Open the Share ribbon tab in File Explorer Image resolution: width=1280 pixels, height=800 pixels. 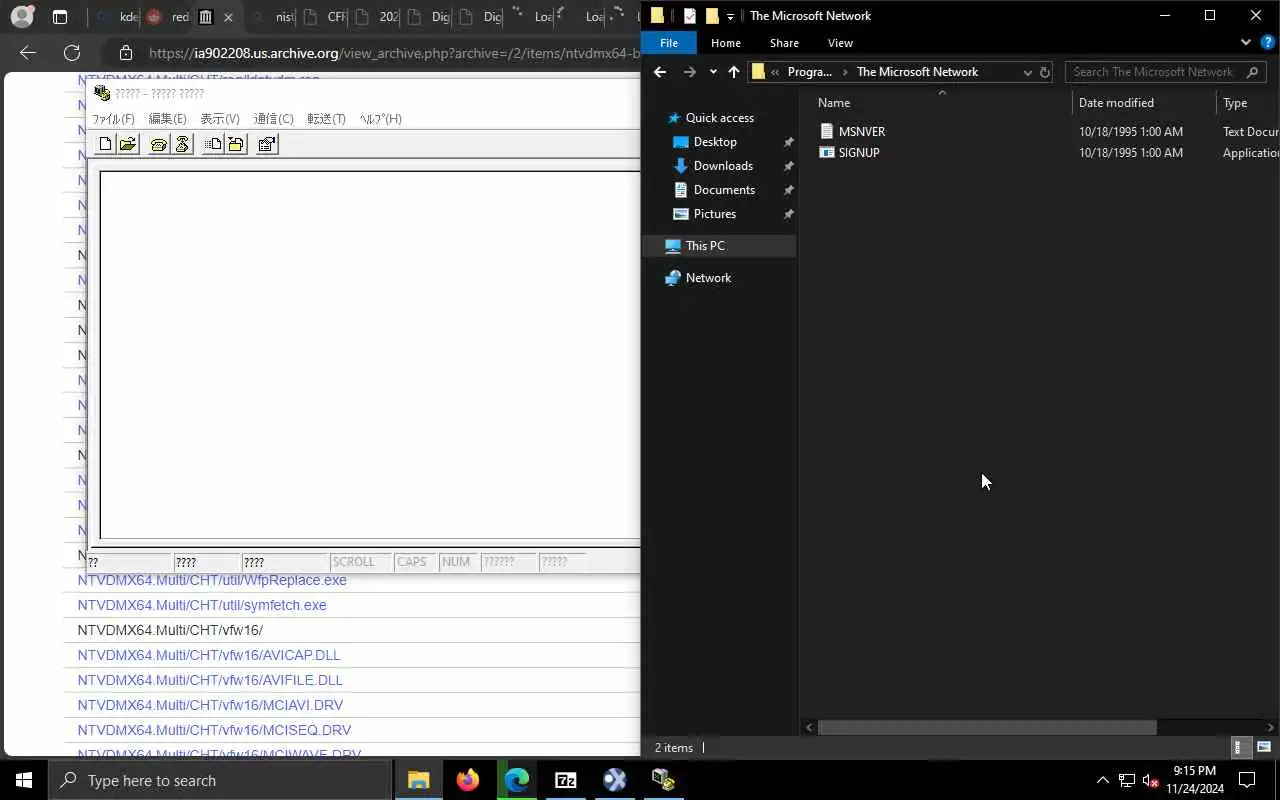784,43
